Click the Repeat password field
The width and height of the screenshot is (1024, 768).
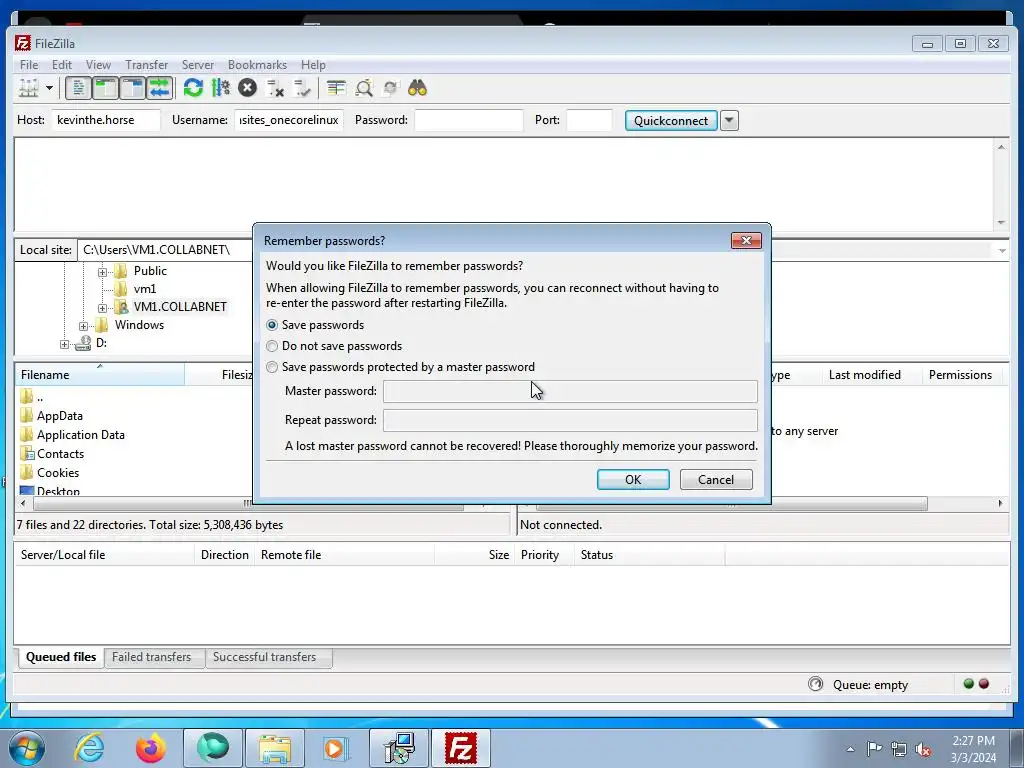[x=570, y=420]
